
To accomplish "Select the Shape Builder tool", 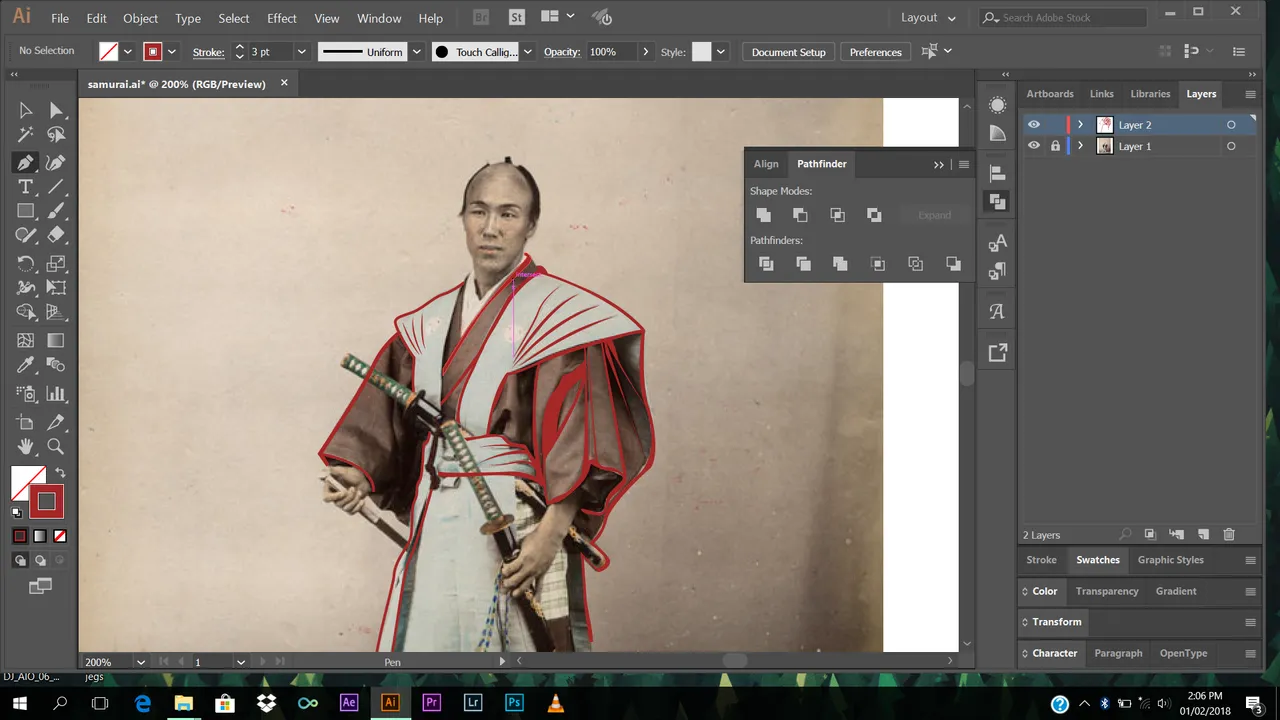I will [x=26, y=313].
